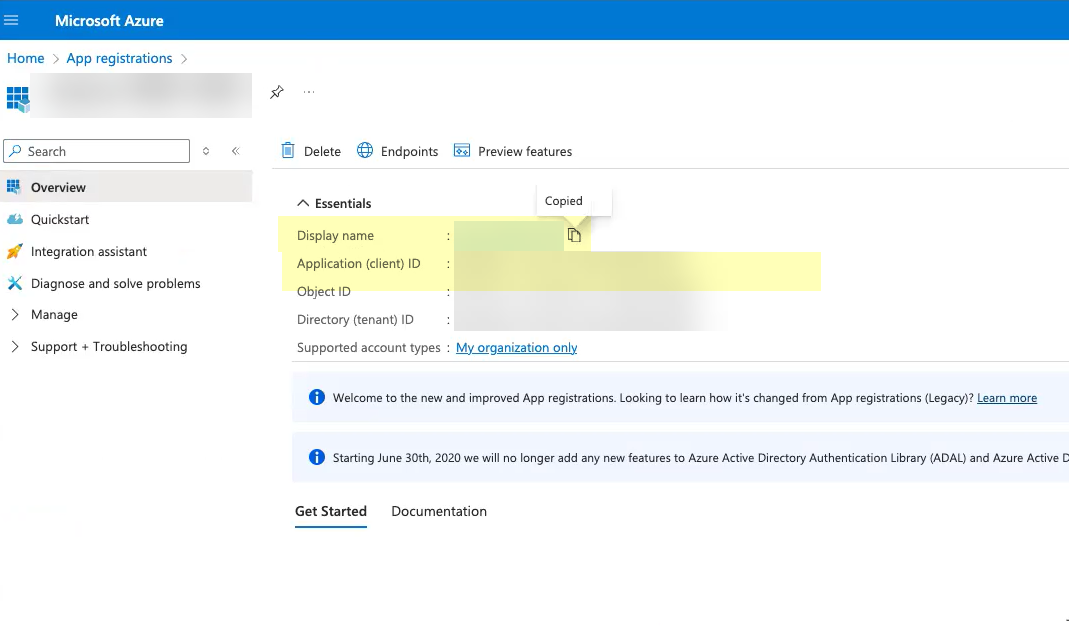The image size is (1069, 626).
Task: Open Quickstart from the sidebar
Action: 60,219
